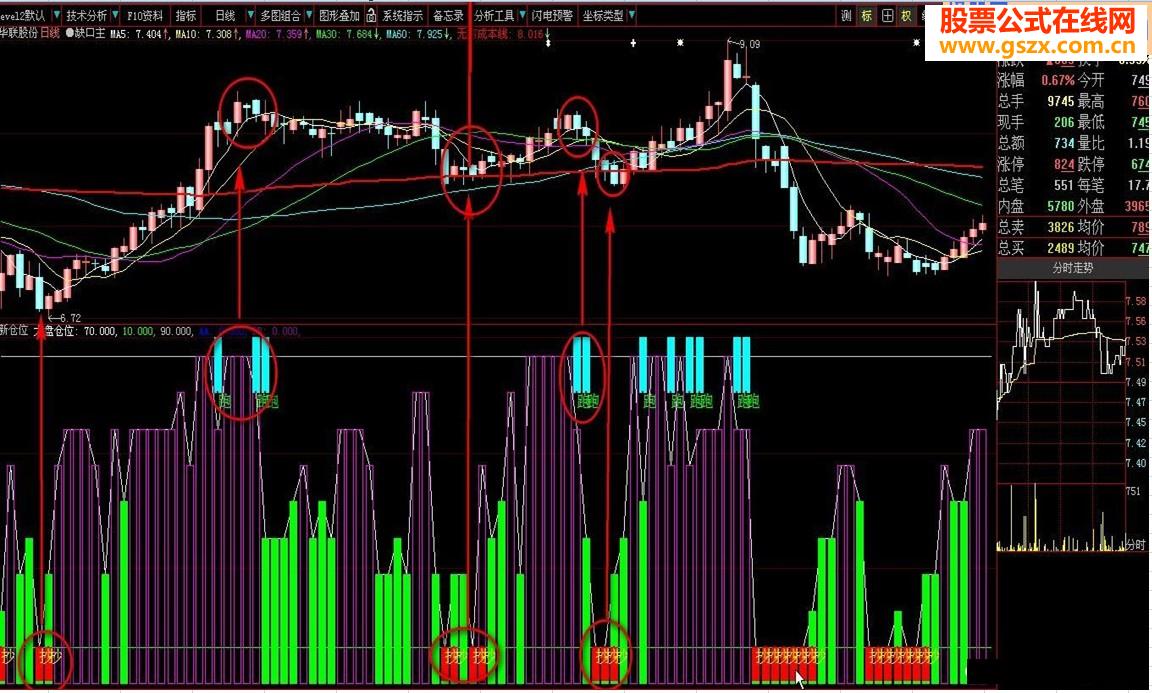Viewport: 1152px width, 693px height.
Task: Click the 测 measurement tool icon
Action: click(x=846, y=15)
